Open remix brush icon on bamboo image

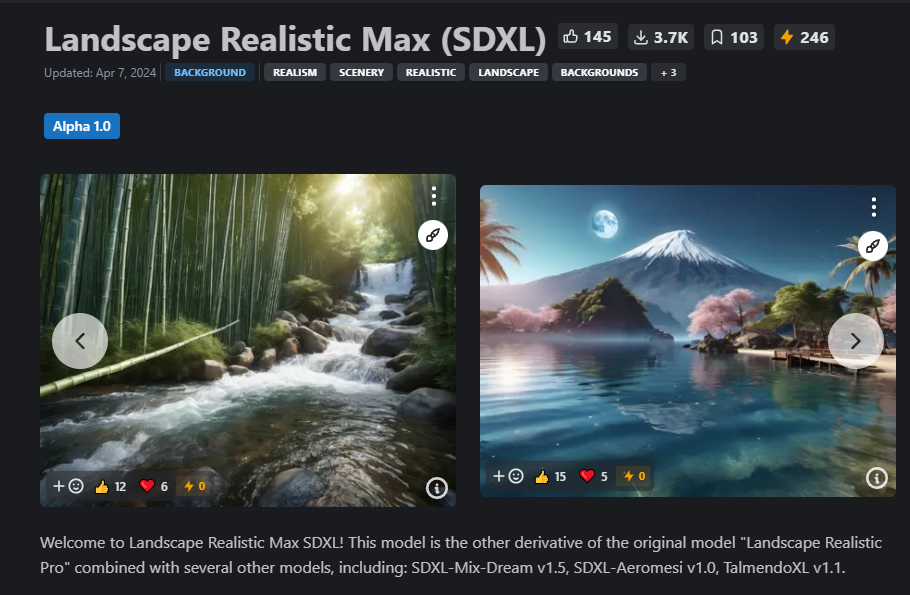(x=433, y=235)
